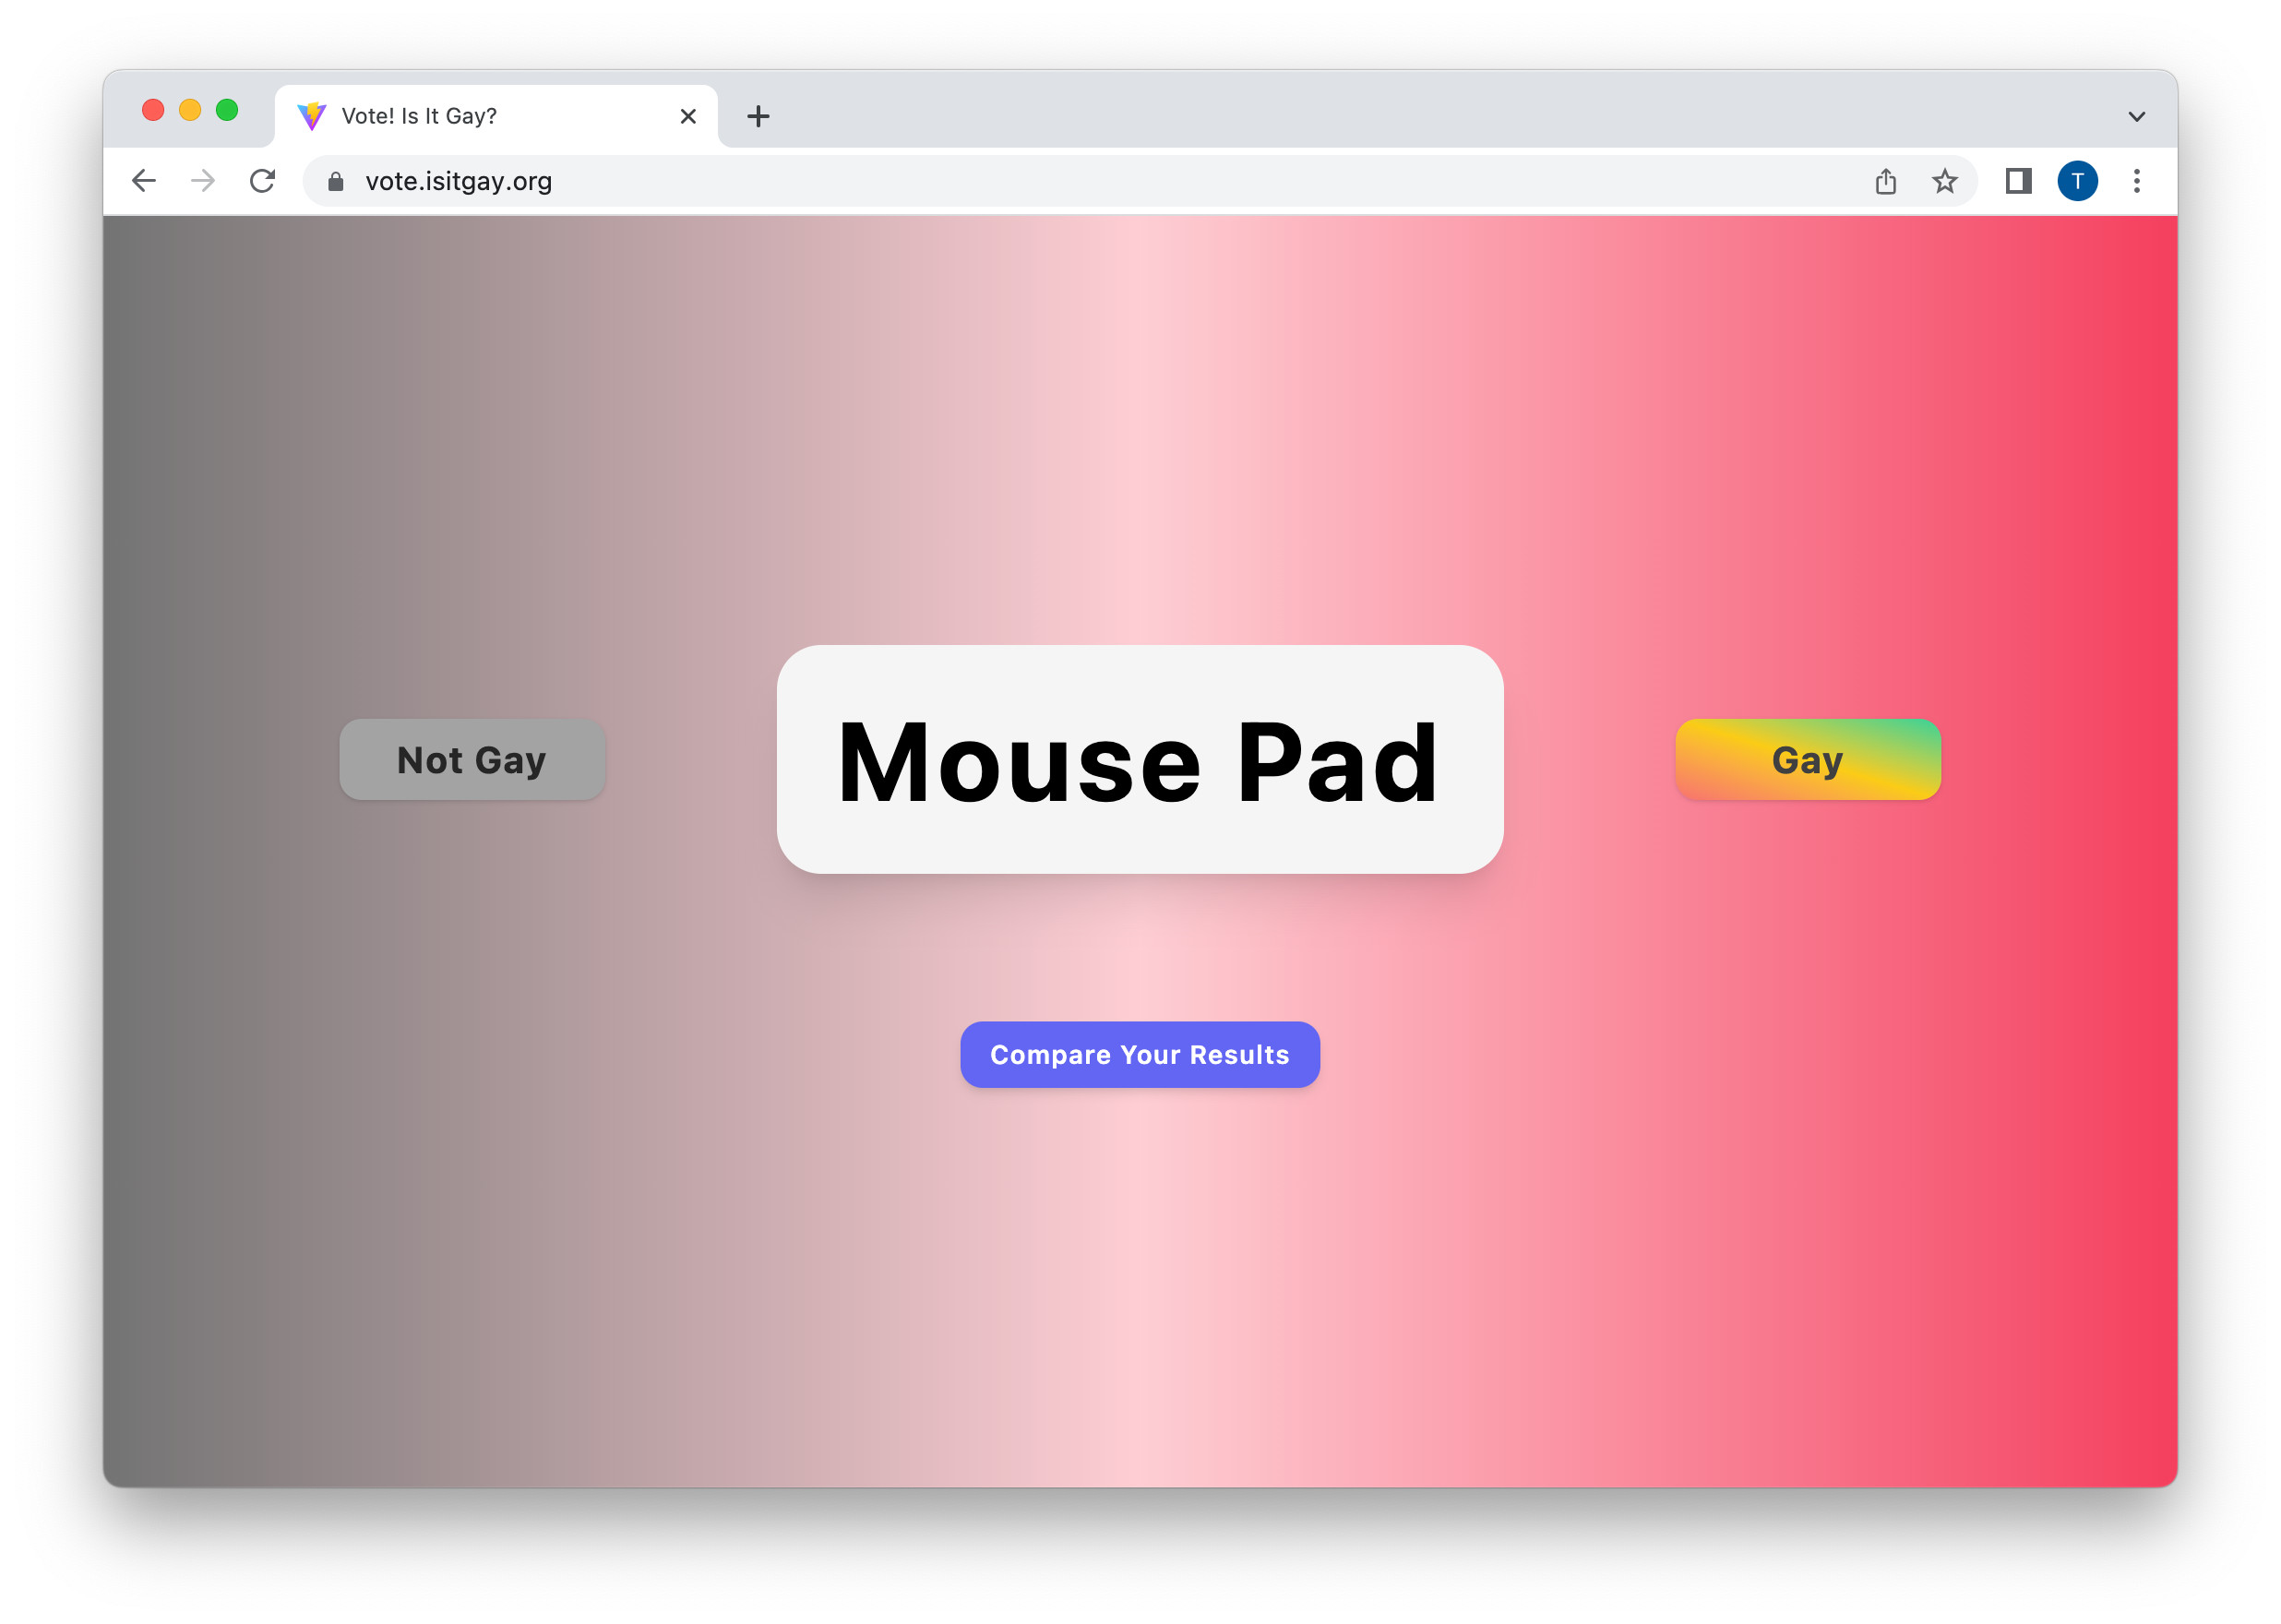Screen dimensions: 2281x1624
Task: Close the window with the red button
Action: 153,110
